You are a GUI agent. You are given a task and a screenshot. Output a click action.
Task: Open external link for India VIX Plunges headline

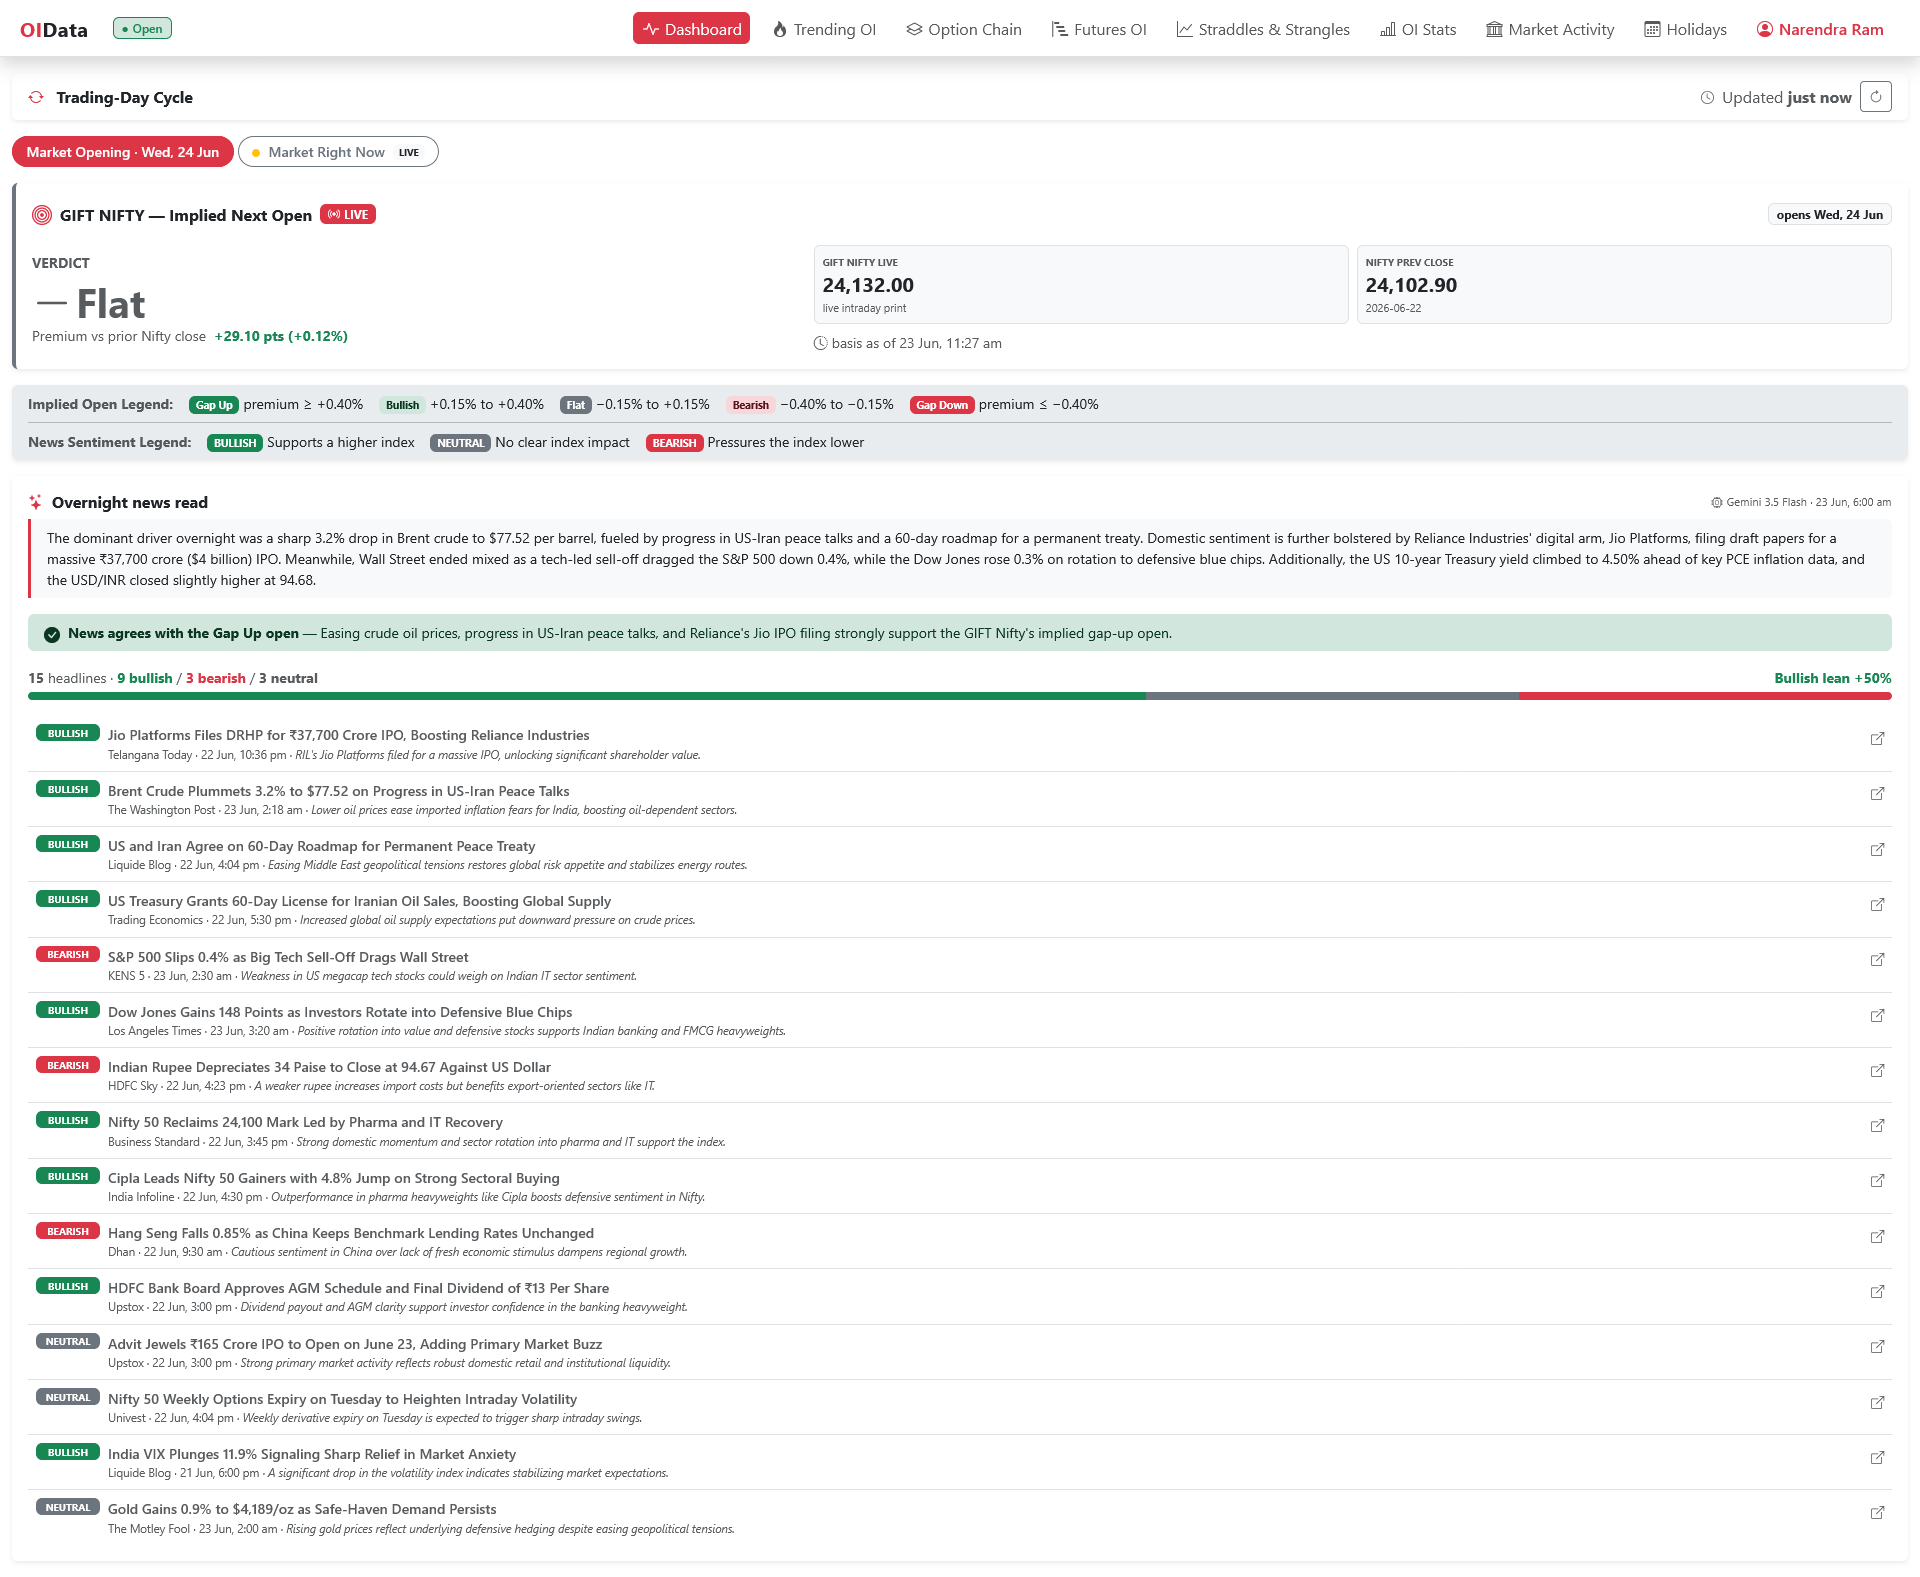1878,1458
